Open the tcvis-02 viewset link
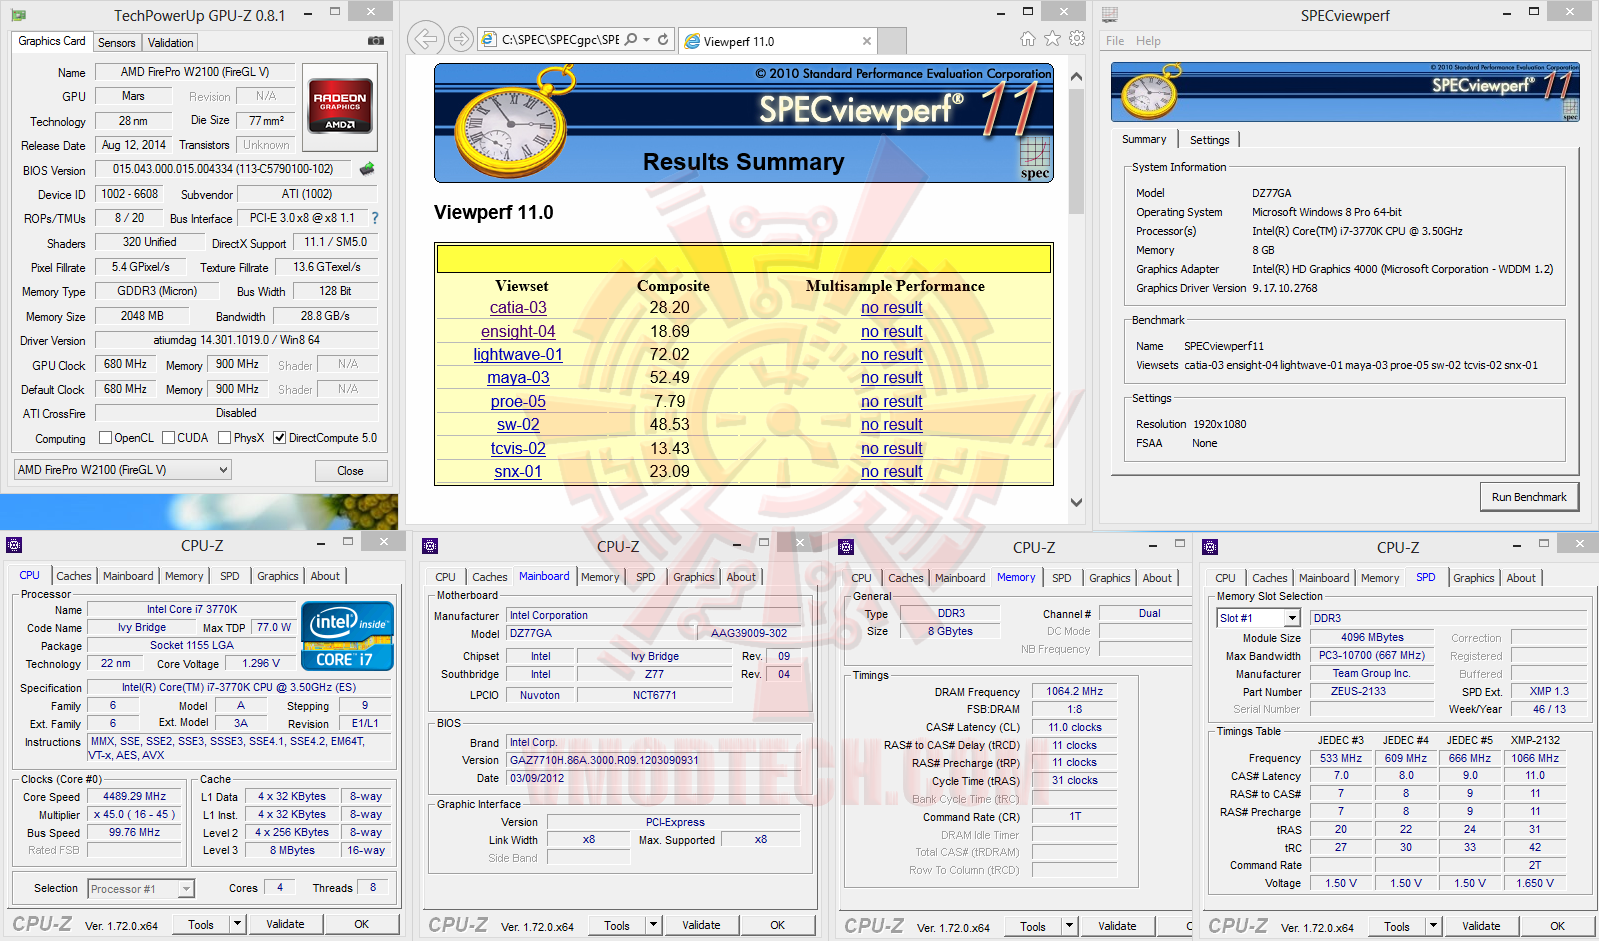 point(518,449)
